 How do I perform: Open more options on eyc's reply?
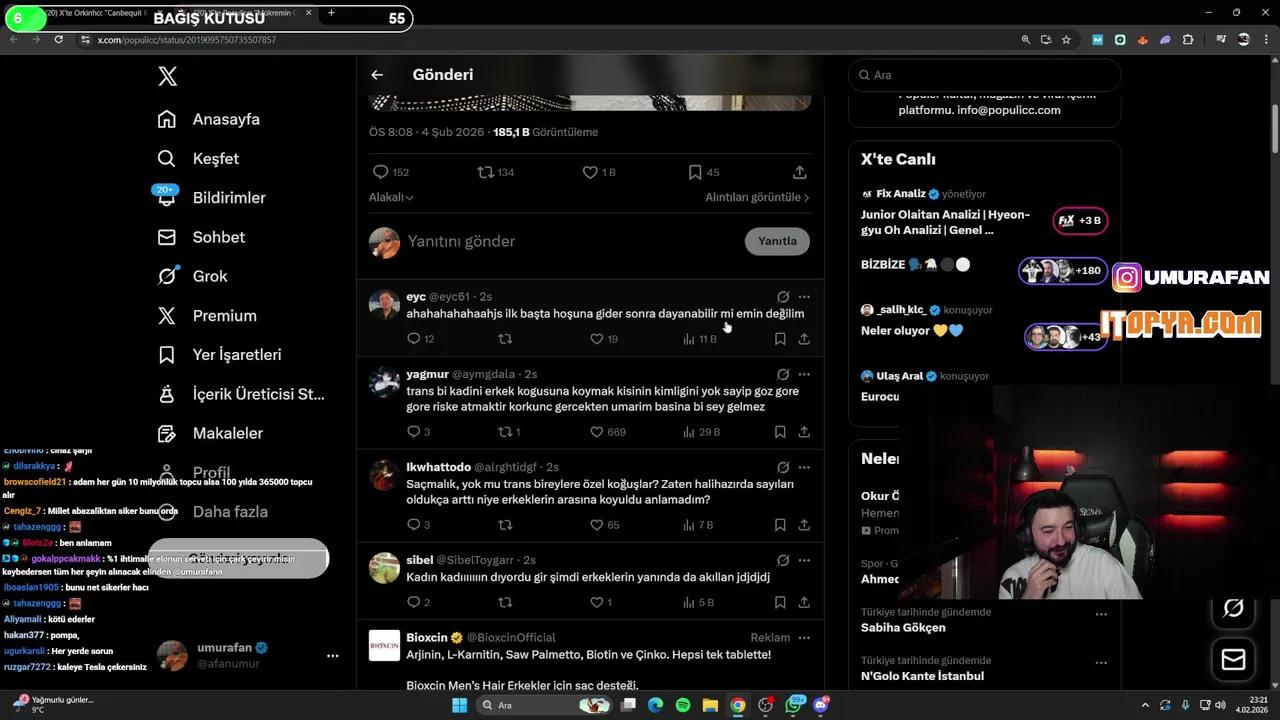click(804, 297)
